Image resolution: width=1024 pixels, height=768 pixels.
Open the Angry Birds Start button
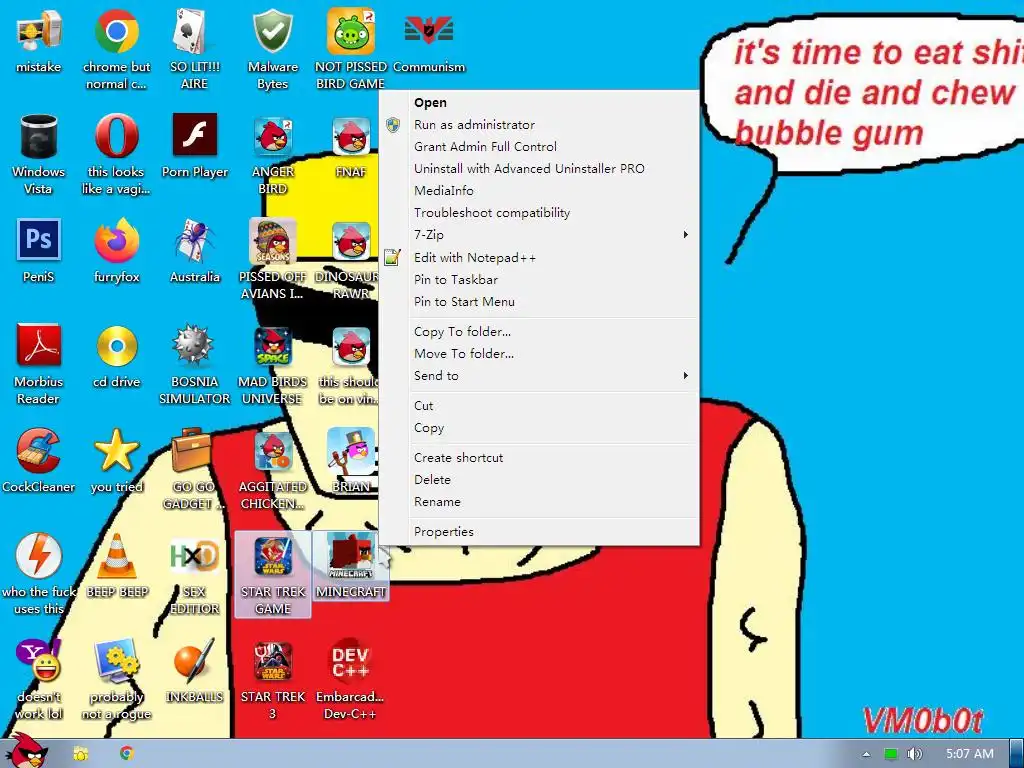27,751
